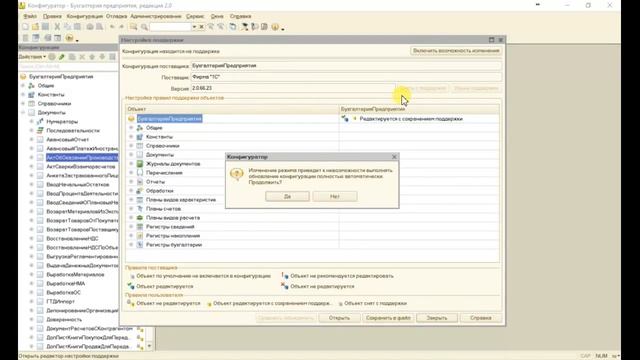Viewport: 640px width, 360px height.
Task: Open the Правка menu
Action: click(52, 16)
